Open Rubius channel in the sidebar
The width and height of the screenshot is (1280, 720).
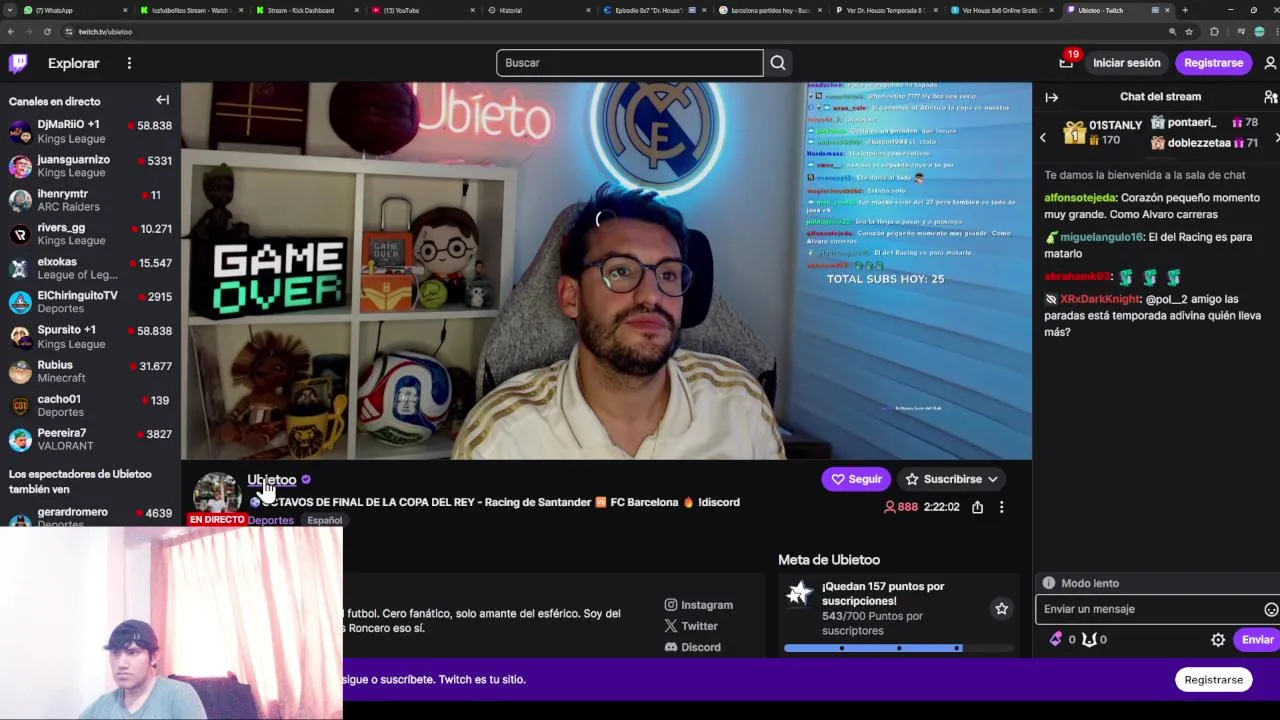90,371
